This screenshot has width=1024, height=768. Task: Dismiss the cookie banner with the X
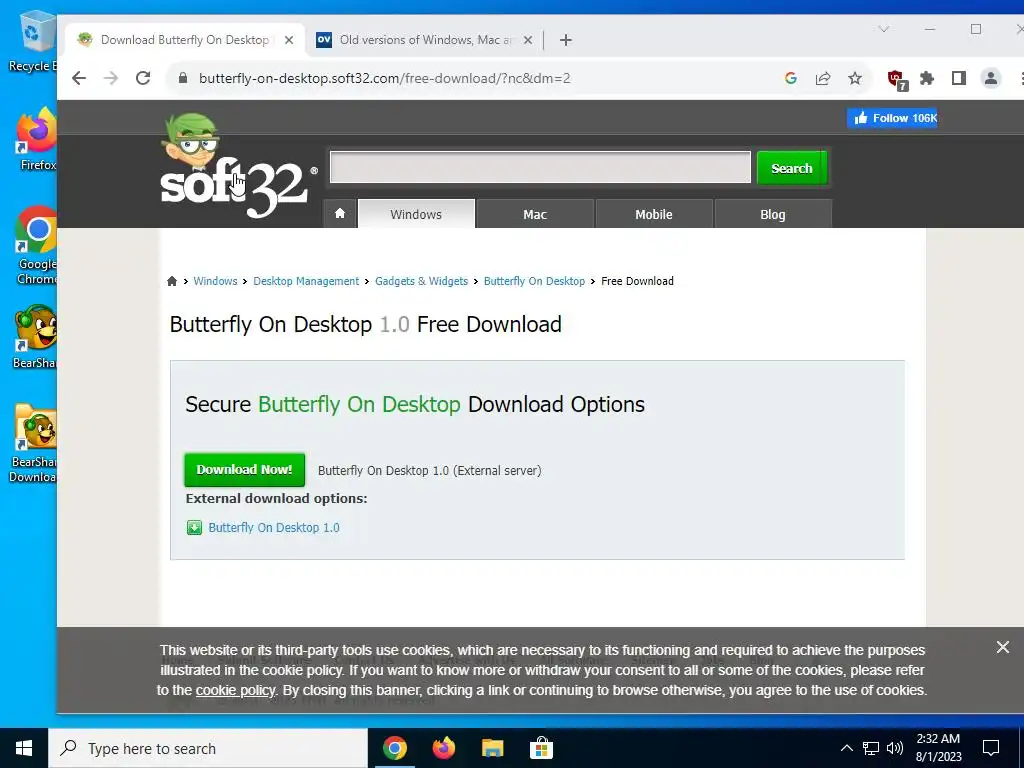(x=1002, y=647)
